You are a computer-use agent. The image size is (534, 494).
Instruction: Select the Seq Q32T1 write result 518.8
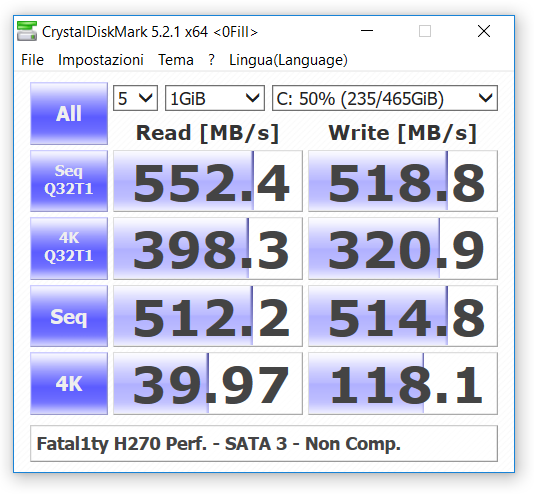[x=403, y=181]
